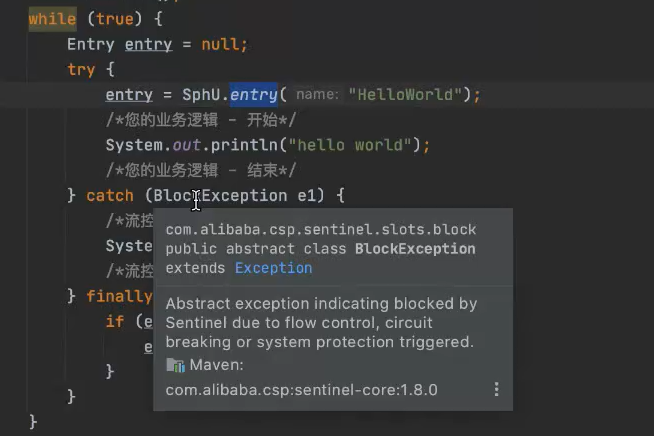Click the highlighted entry method in SphU.entry
The height and width of the screenshot is (436, 654).
(254, 95)
